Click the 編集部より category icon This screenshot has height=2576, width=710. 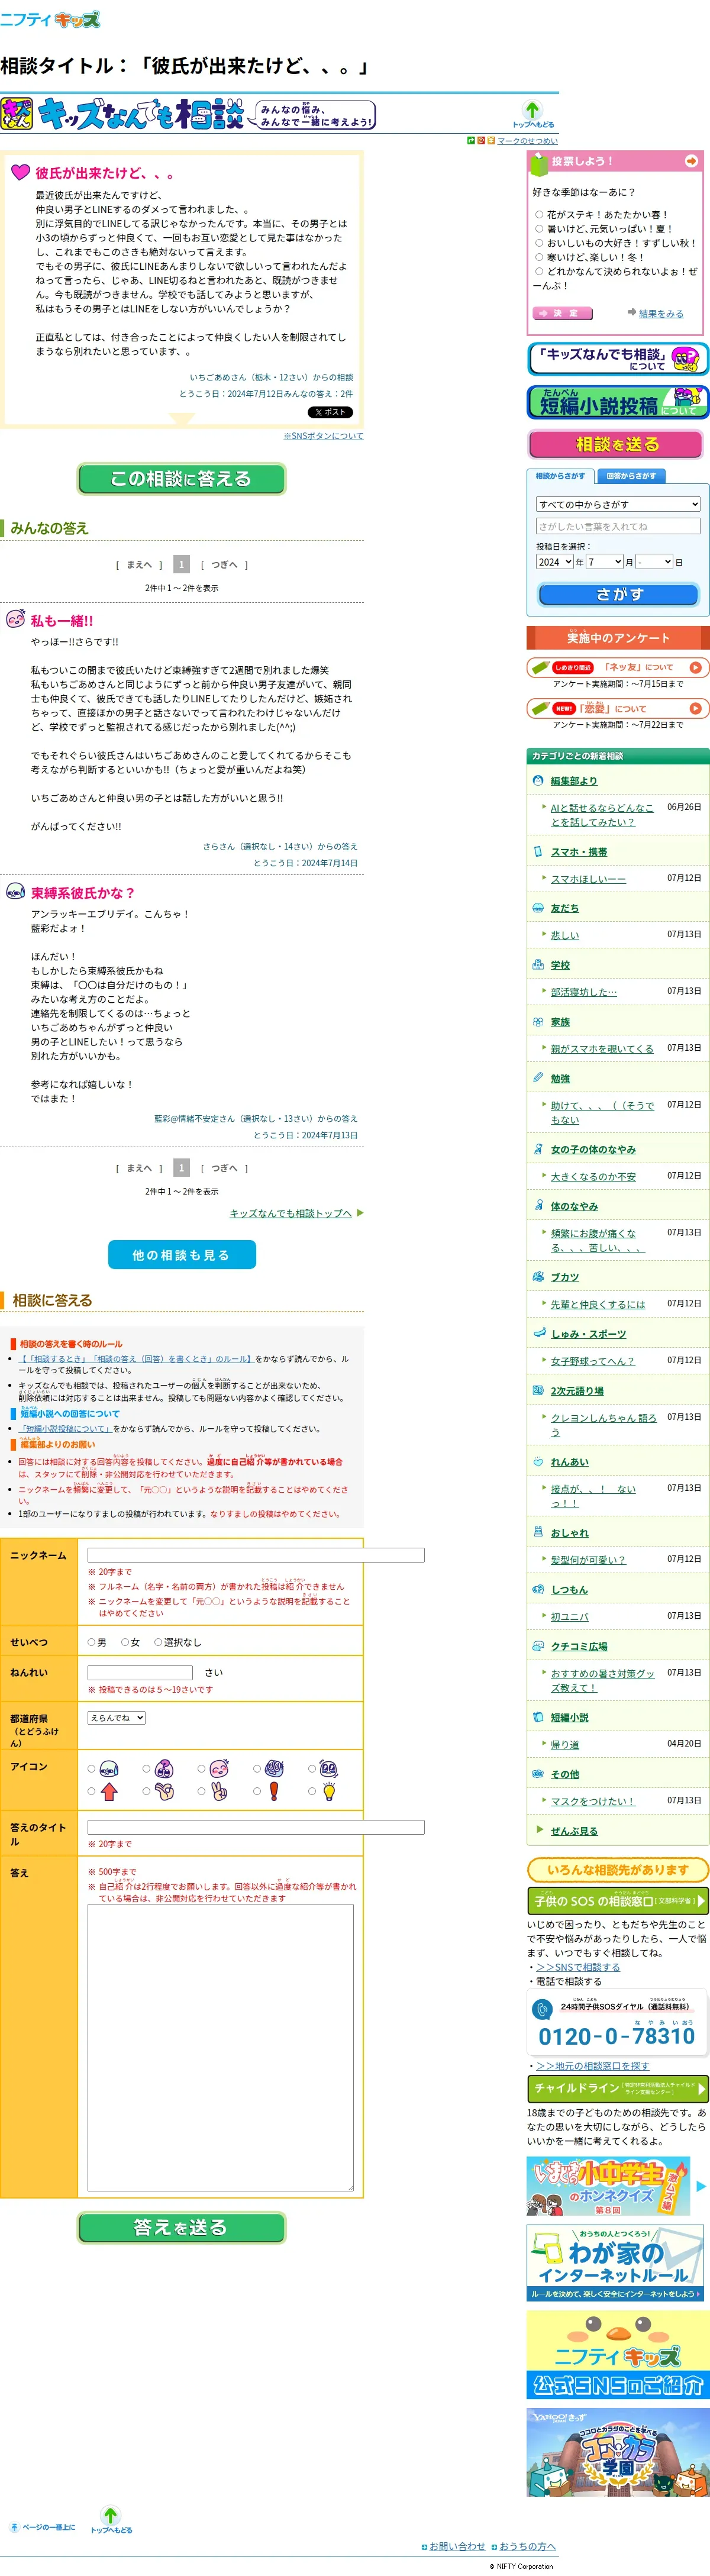click(x=539, y=780)
